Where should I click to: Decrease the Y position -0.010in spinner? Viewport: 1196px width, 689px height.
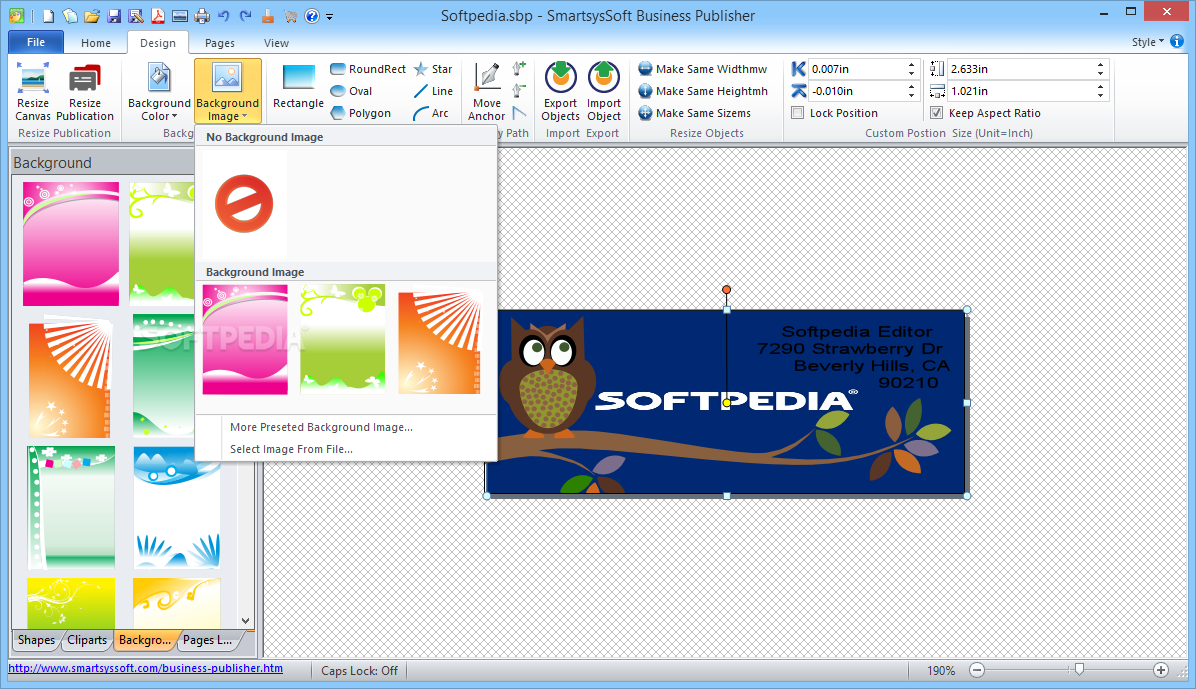click(911, 95)
